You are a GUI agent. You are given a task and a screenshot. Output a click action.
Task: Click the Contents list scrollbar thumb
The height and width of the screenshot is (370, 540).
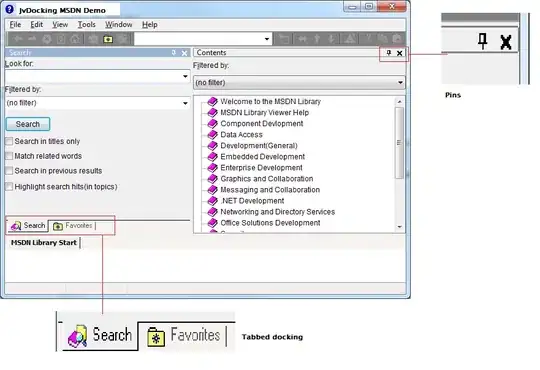pos(399,143)
